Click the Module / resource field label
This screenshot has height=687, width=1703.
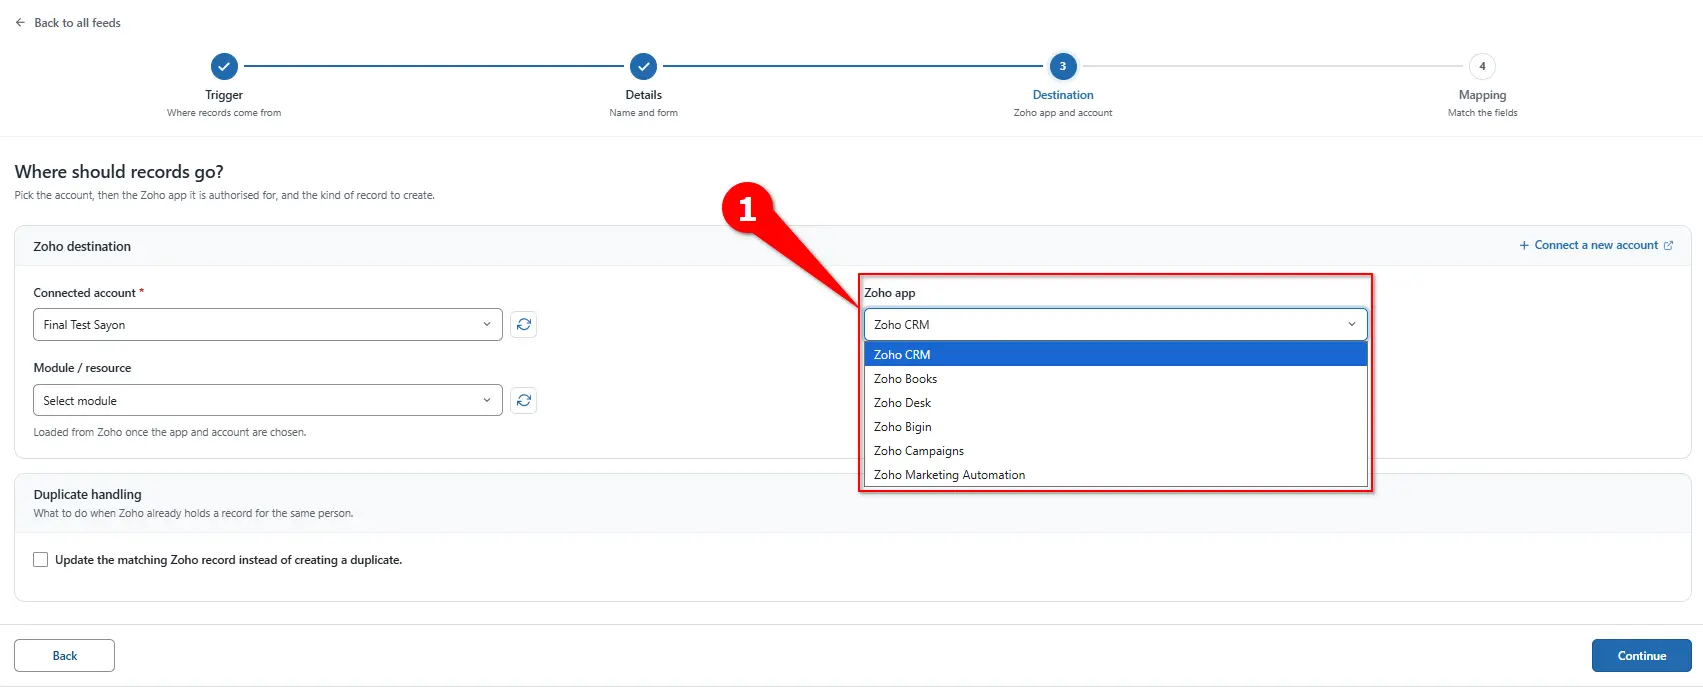pos(82,368)
